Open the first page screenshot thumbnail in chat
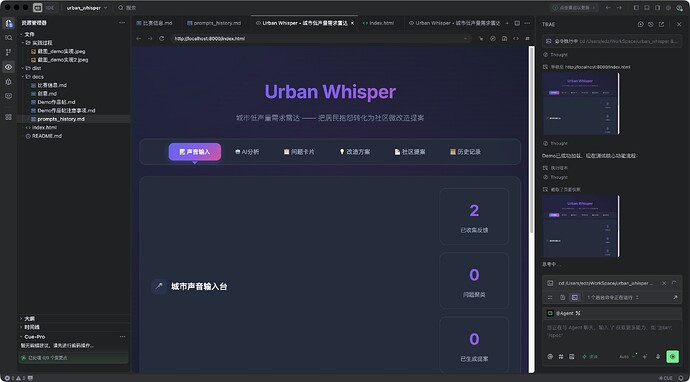 click(581, 103)
